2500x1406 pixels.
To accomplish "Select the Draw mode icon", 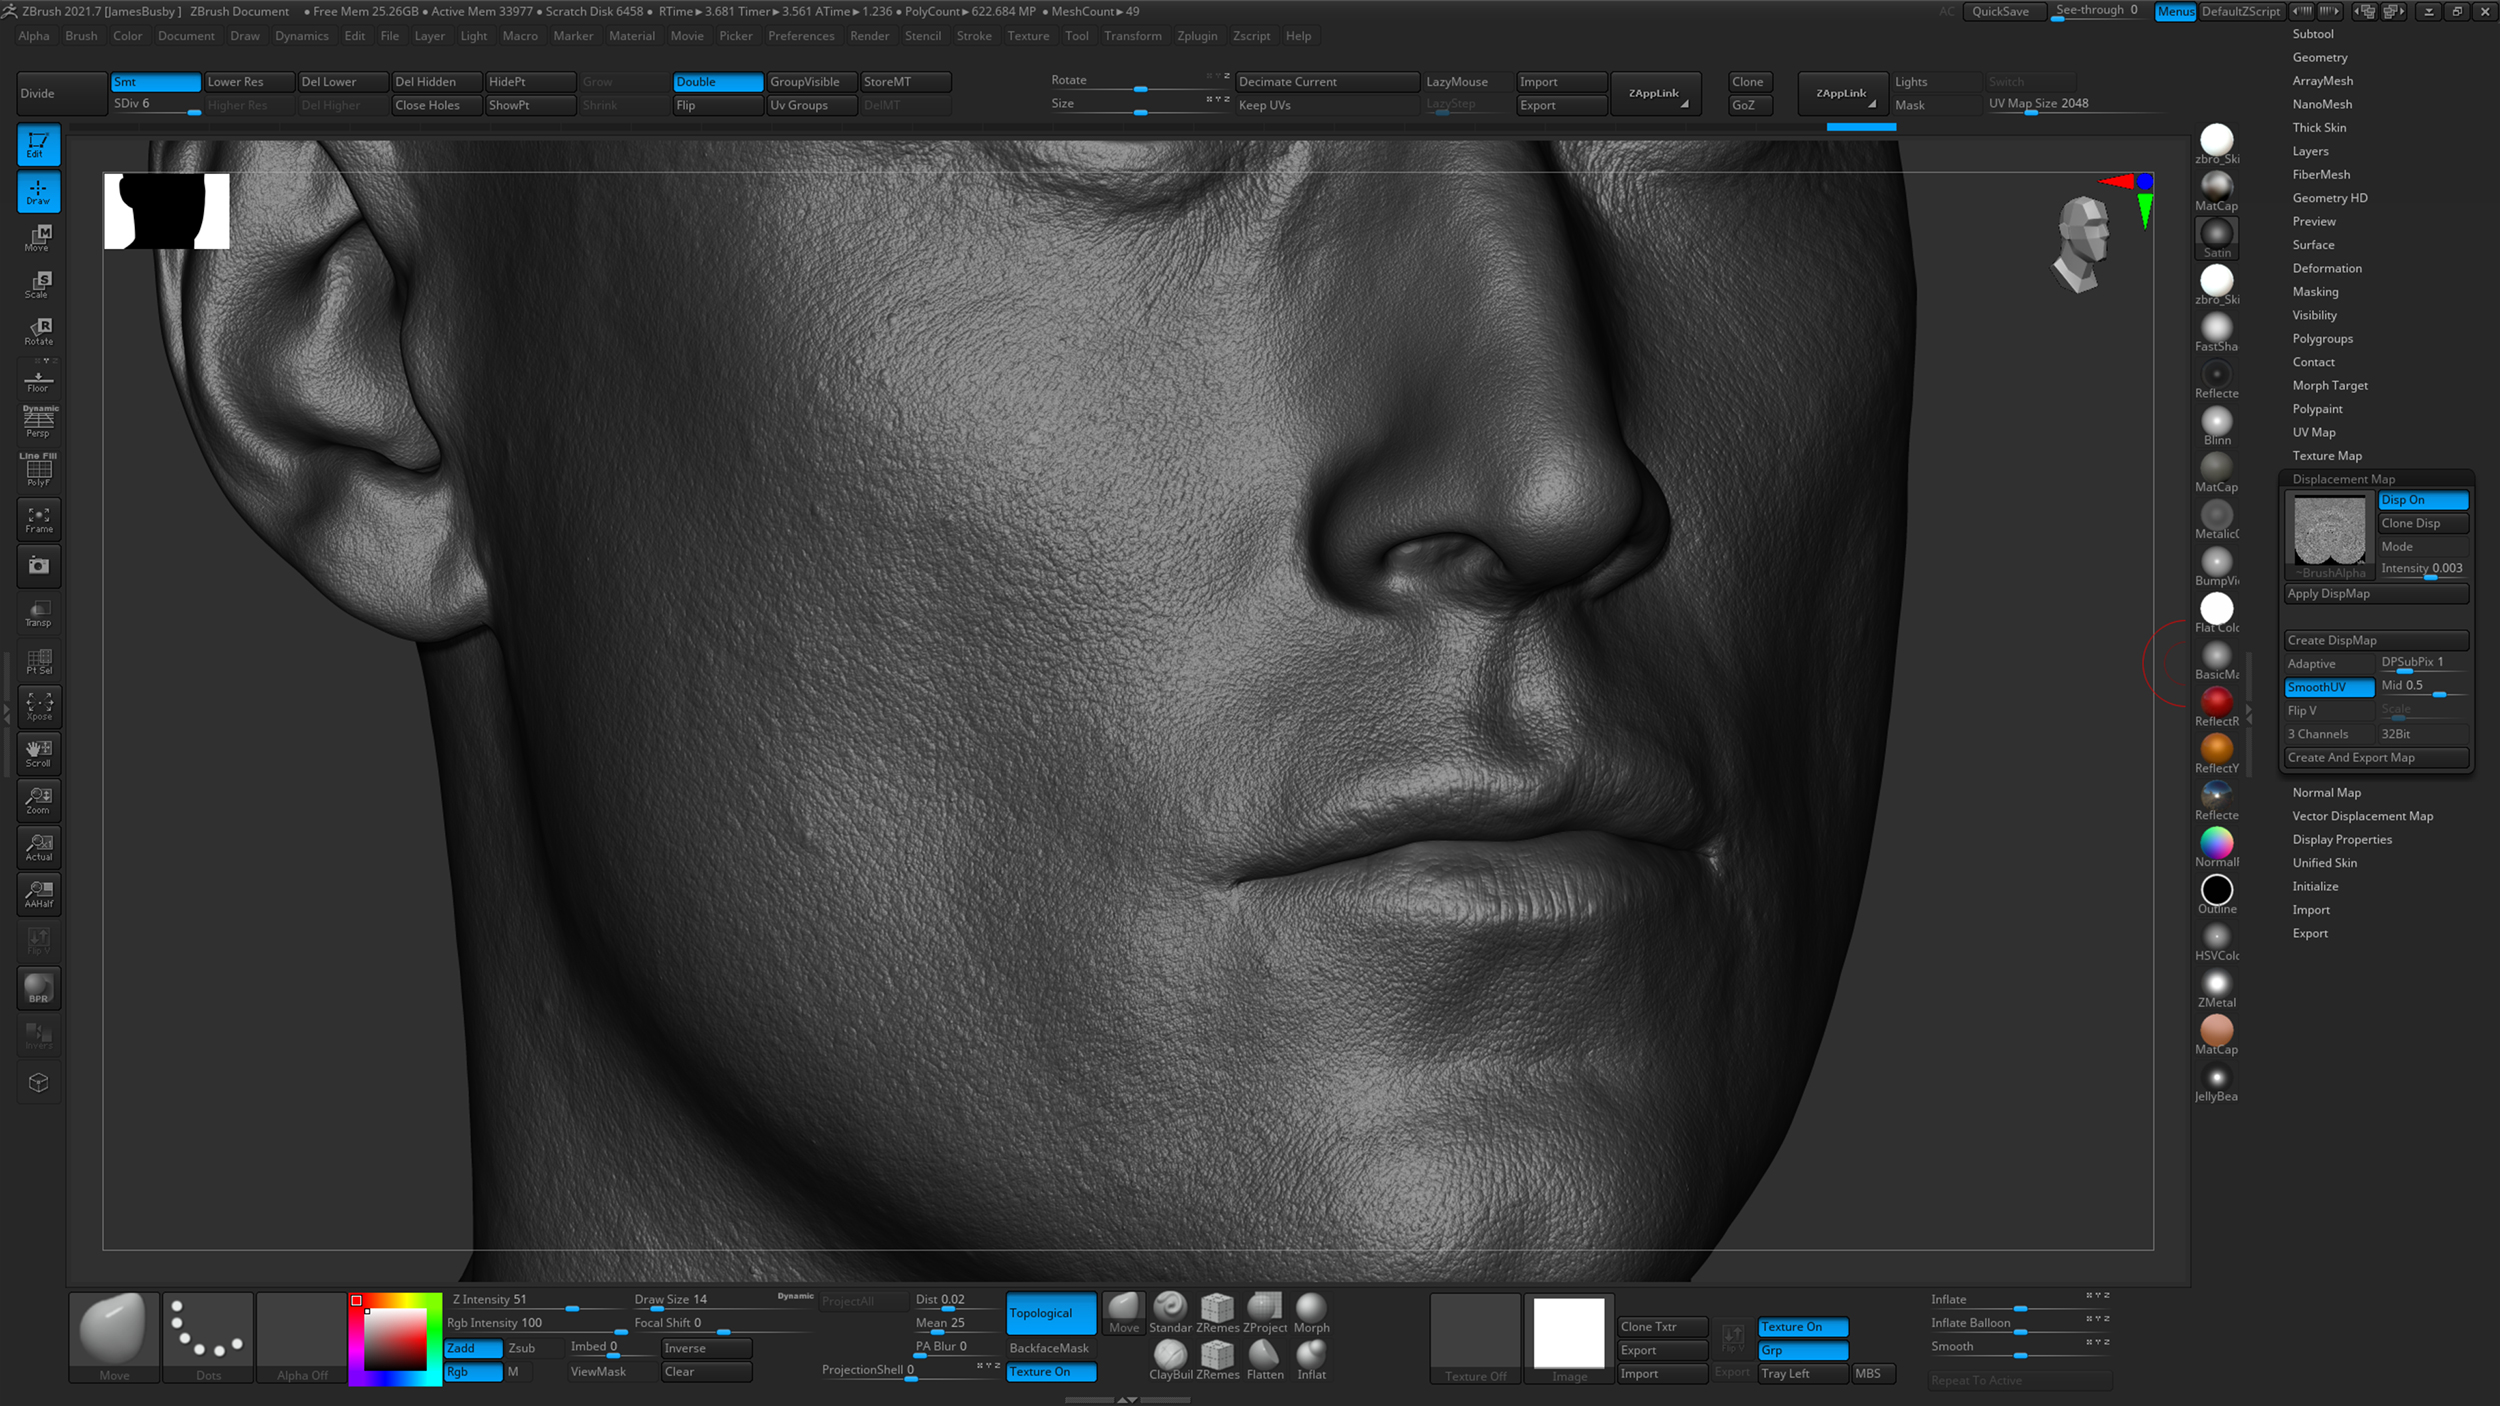I will point(38,192).
